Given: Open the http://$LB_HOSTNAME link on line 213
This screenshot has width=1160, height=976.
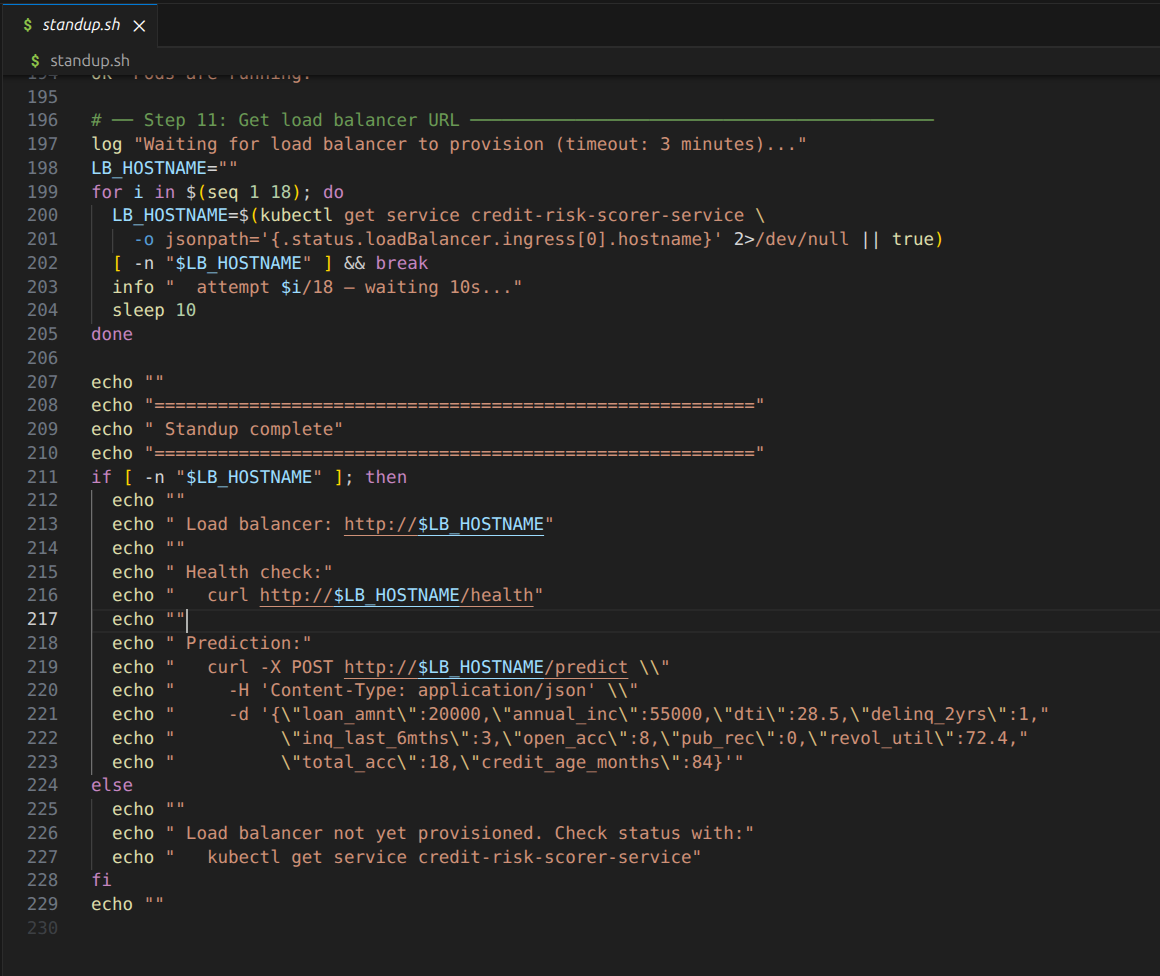Looking at the screenshot, I should click(444, 525).
